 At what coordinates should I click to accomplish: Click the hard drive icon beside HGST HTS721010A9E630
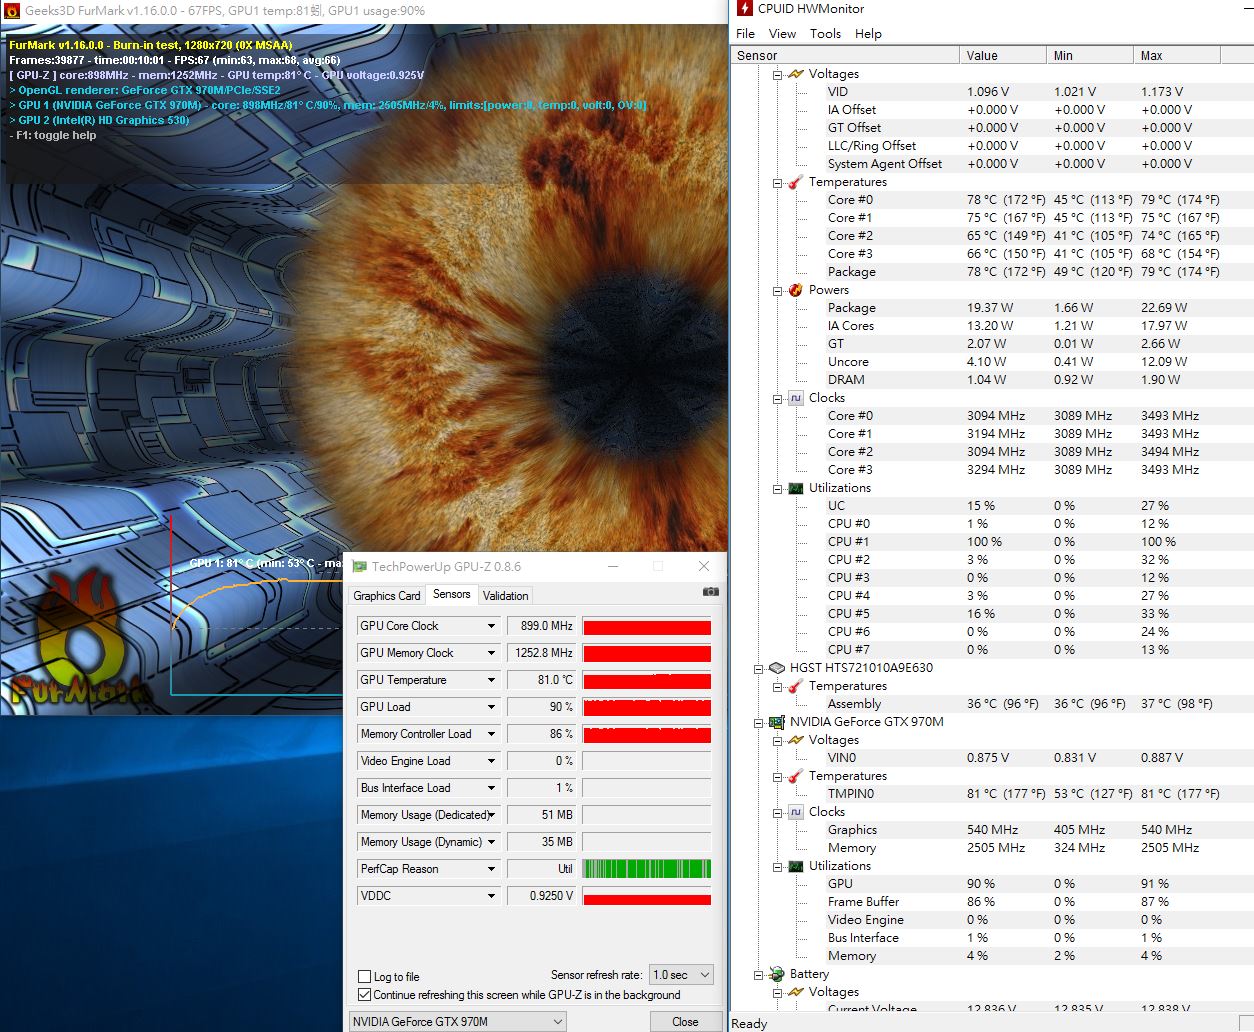click(777, 668)
